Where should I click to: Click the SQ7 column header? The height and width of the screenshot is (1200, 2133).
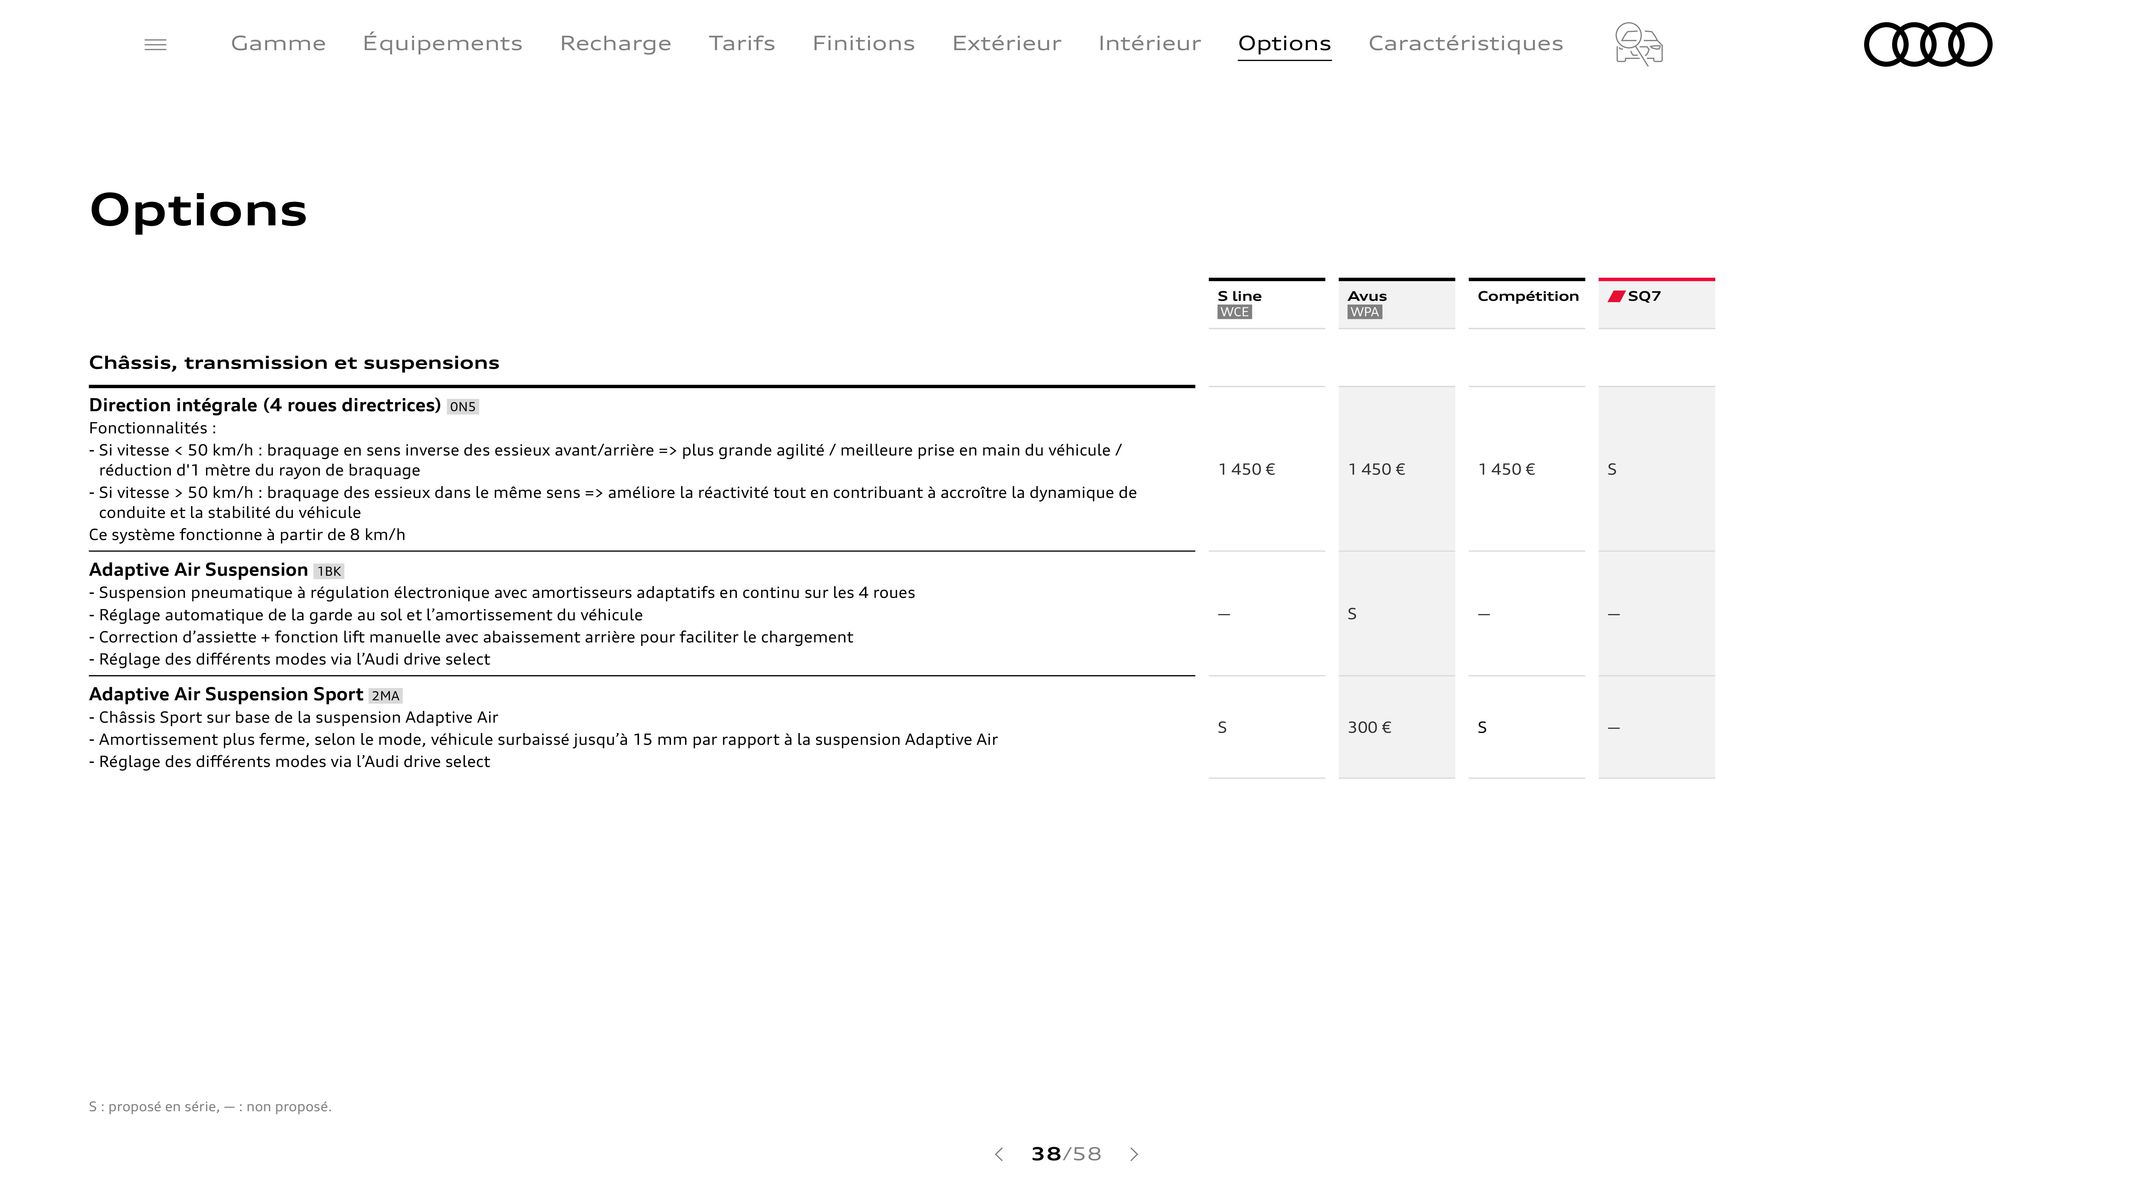(1656, 303)
